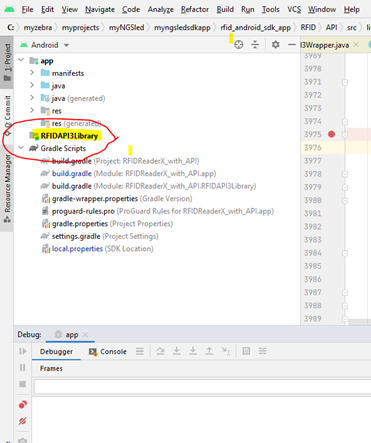Open Project panel settings gear
This screenshot has height=443, width=371.
tap(275, 44)
